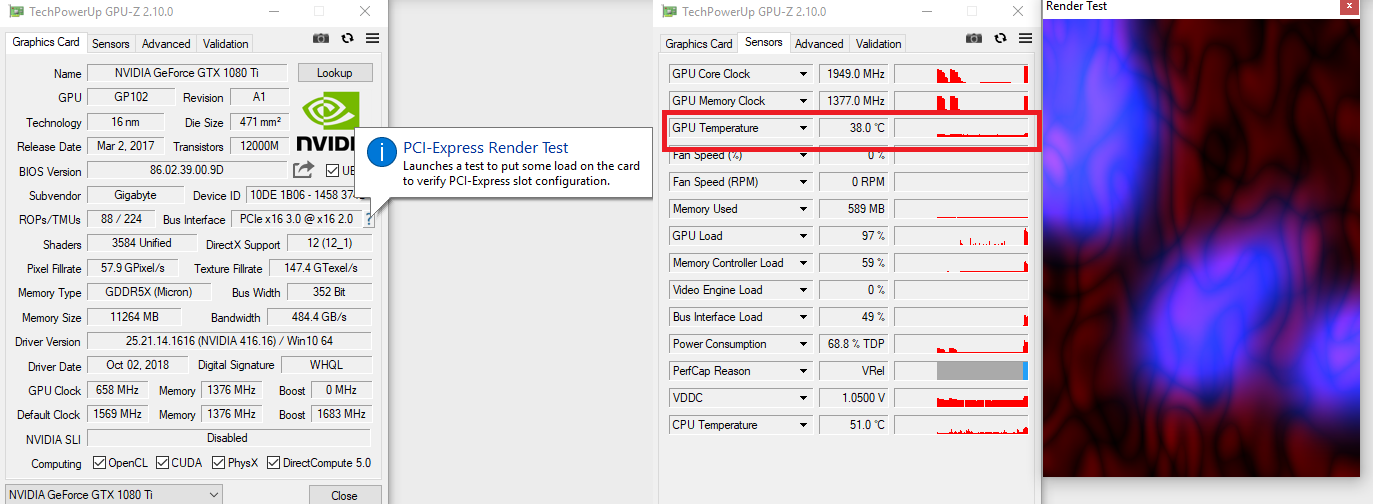Click GPU-Z title bar icon of Graphics Card window
Viewport: 1374px width, 504px height.
pos(15,11)
